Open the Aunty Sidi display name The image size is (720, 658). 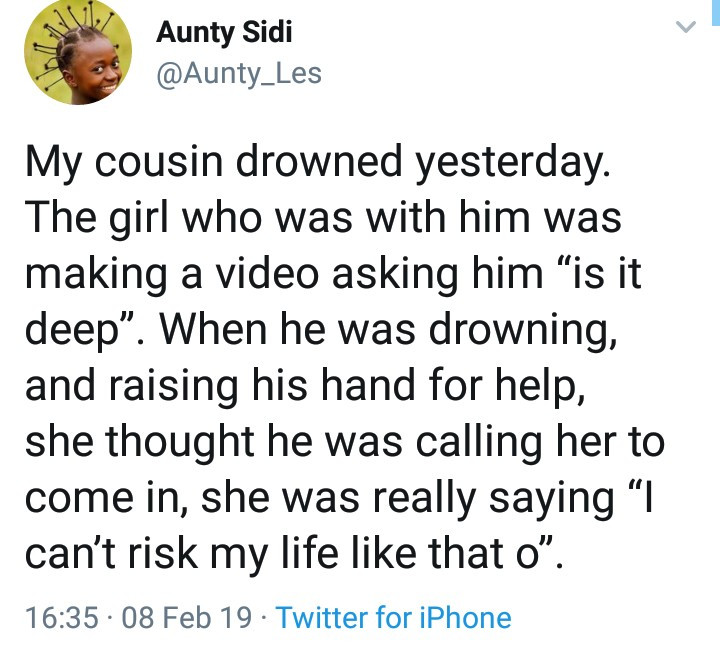[x=224, y=33]
